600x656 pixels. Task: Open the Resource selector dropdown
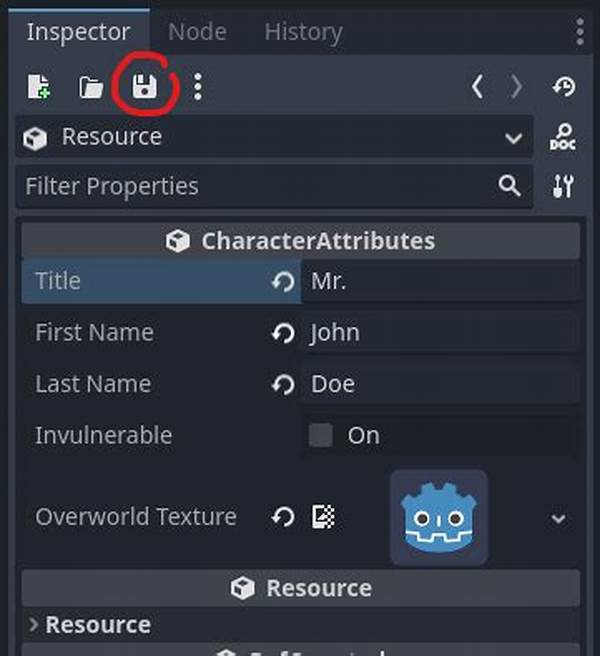coord(274,137)
